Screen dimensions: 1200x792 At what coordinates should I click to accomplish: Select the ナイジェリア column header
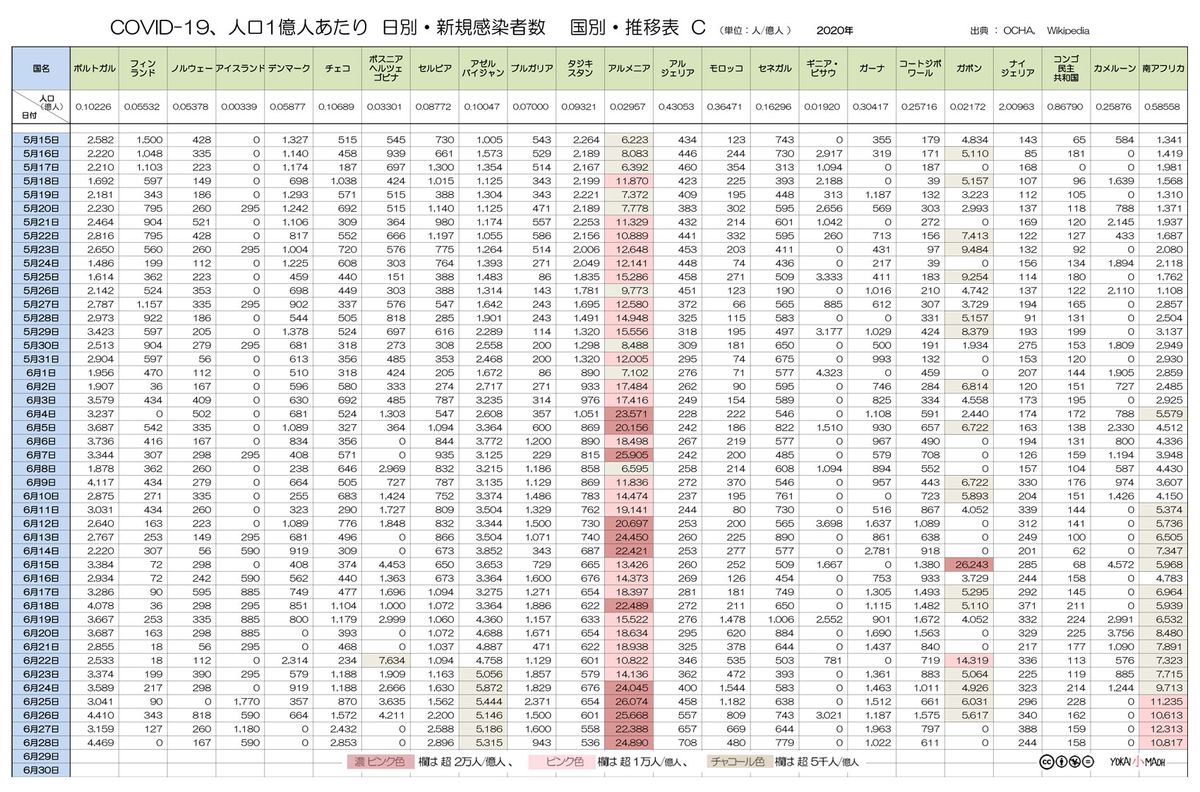click(x=1018, y=67)
